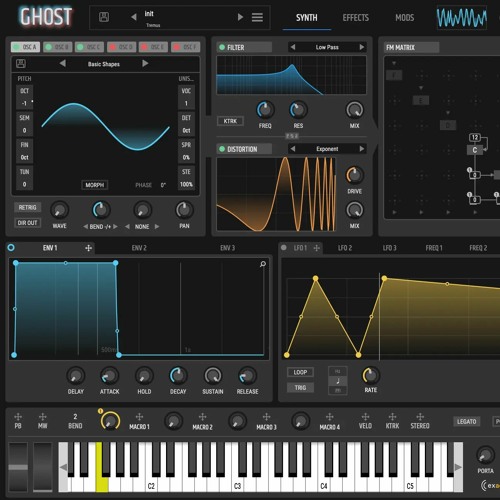Screen dimensions: 500x500
Task: Shift keyboard range higher with right arrow
Action: (458, 467)
